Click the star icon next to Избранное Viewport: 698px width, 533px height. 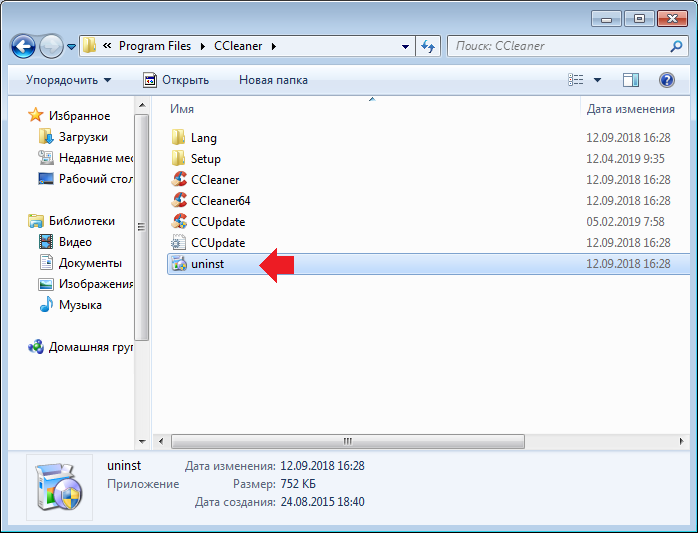point(36,115)
